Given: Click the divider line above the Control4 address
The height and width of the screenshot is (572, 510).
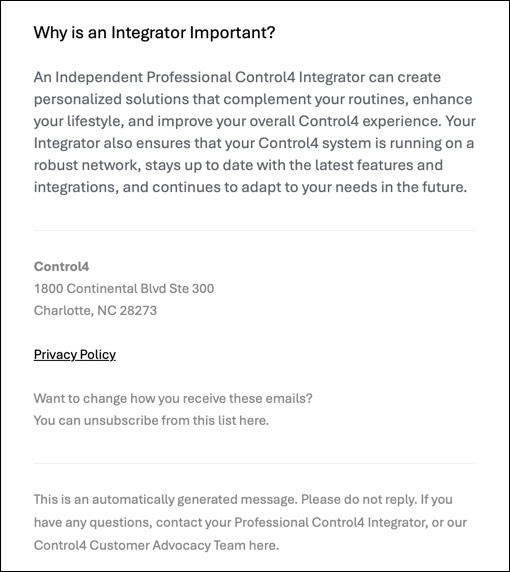Looking at the screenshot, I should [255, 231].
